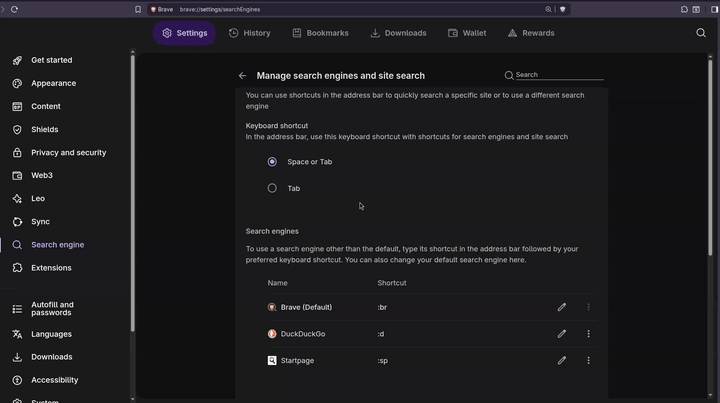Switch to the History tab
The width and height of the screenshot is (720, 403).
coord(250,33)
